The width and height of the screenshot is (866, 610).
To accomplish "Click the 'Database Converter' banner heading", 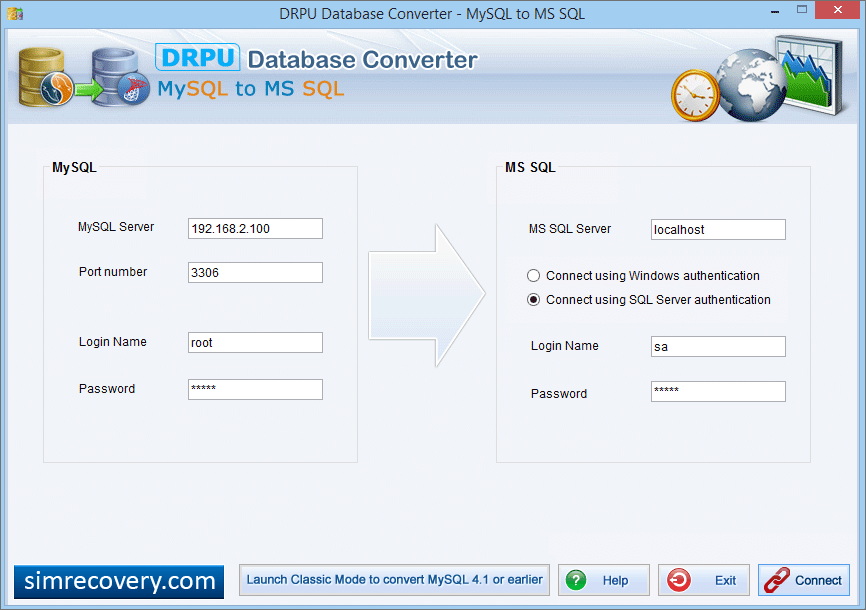I will point(362,60).
